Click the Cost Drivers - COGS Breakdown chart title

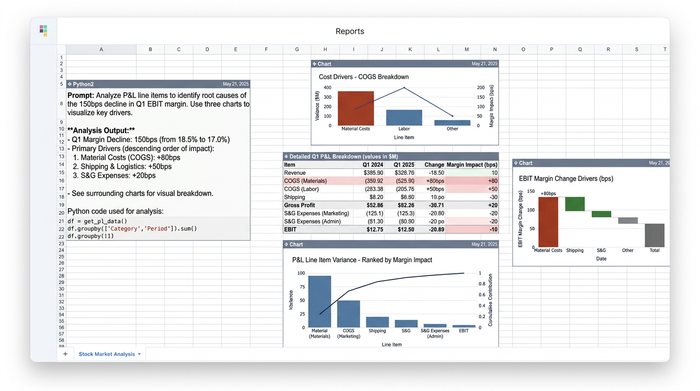pyautogui.click(x=363, y=77)
